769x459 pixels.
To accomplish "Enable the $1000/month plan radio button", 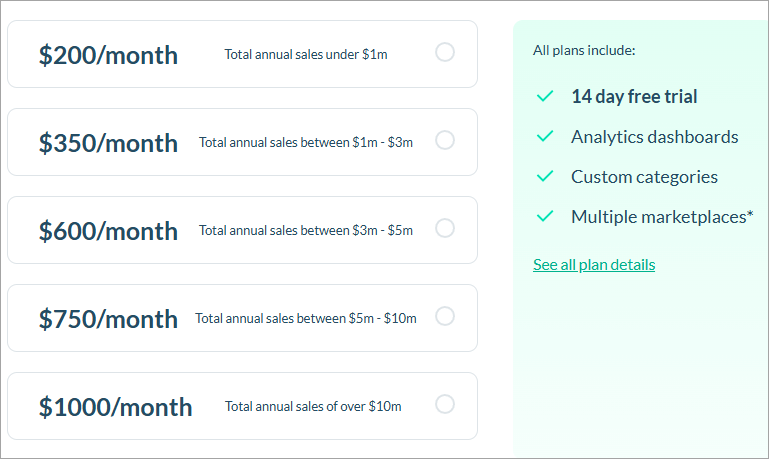I will pos(445,404).
